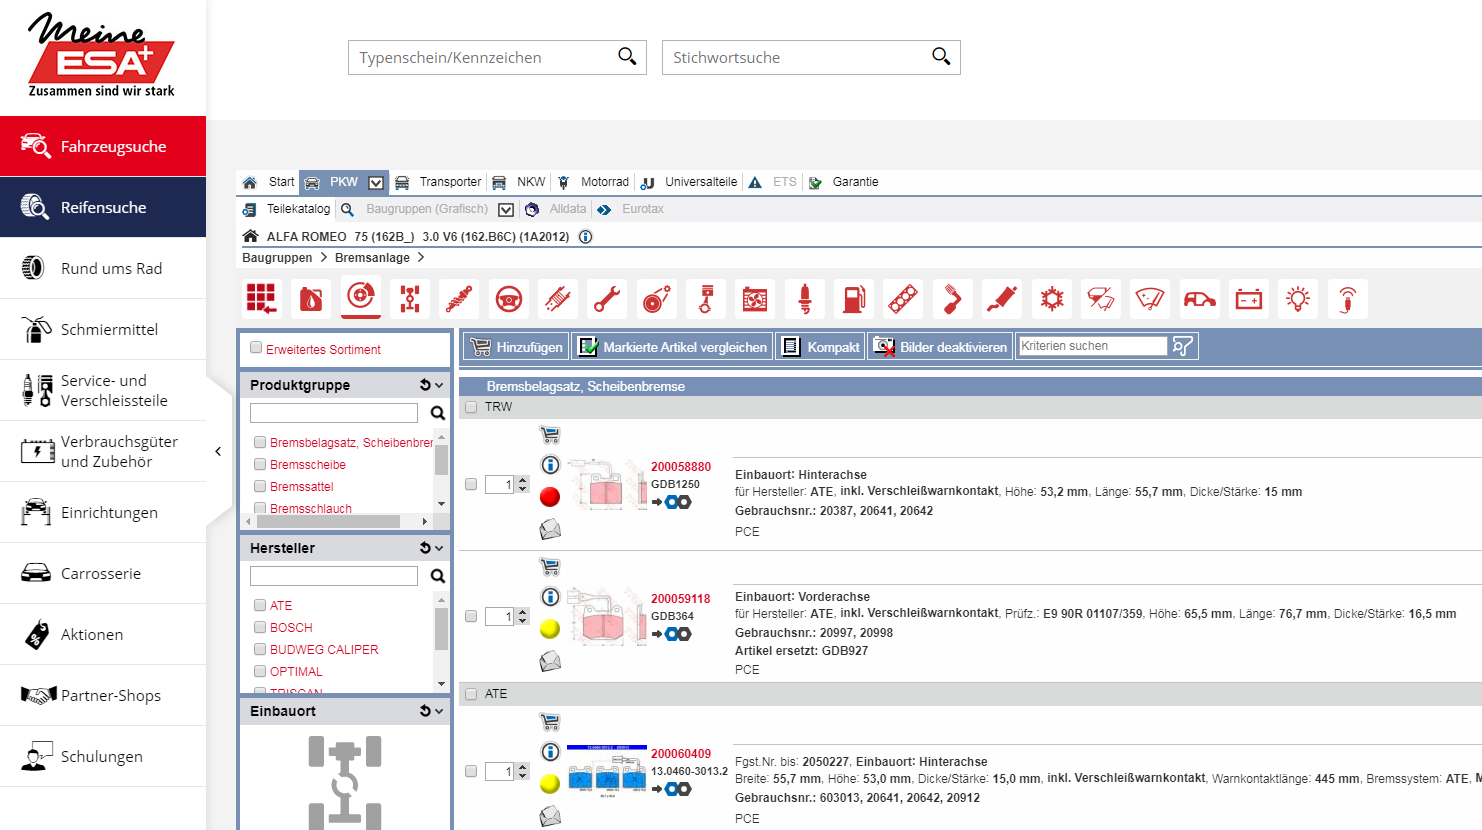Add TRW 200058880 to cart via cart icon
The height and width of the screenshot is (830, 1482).
[x=550, y=435]
